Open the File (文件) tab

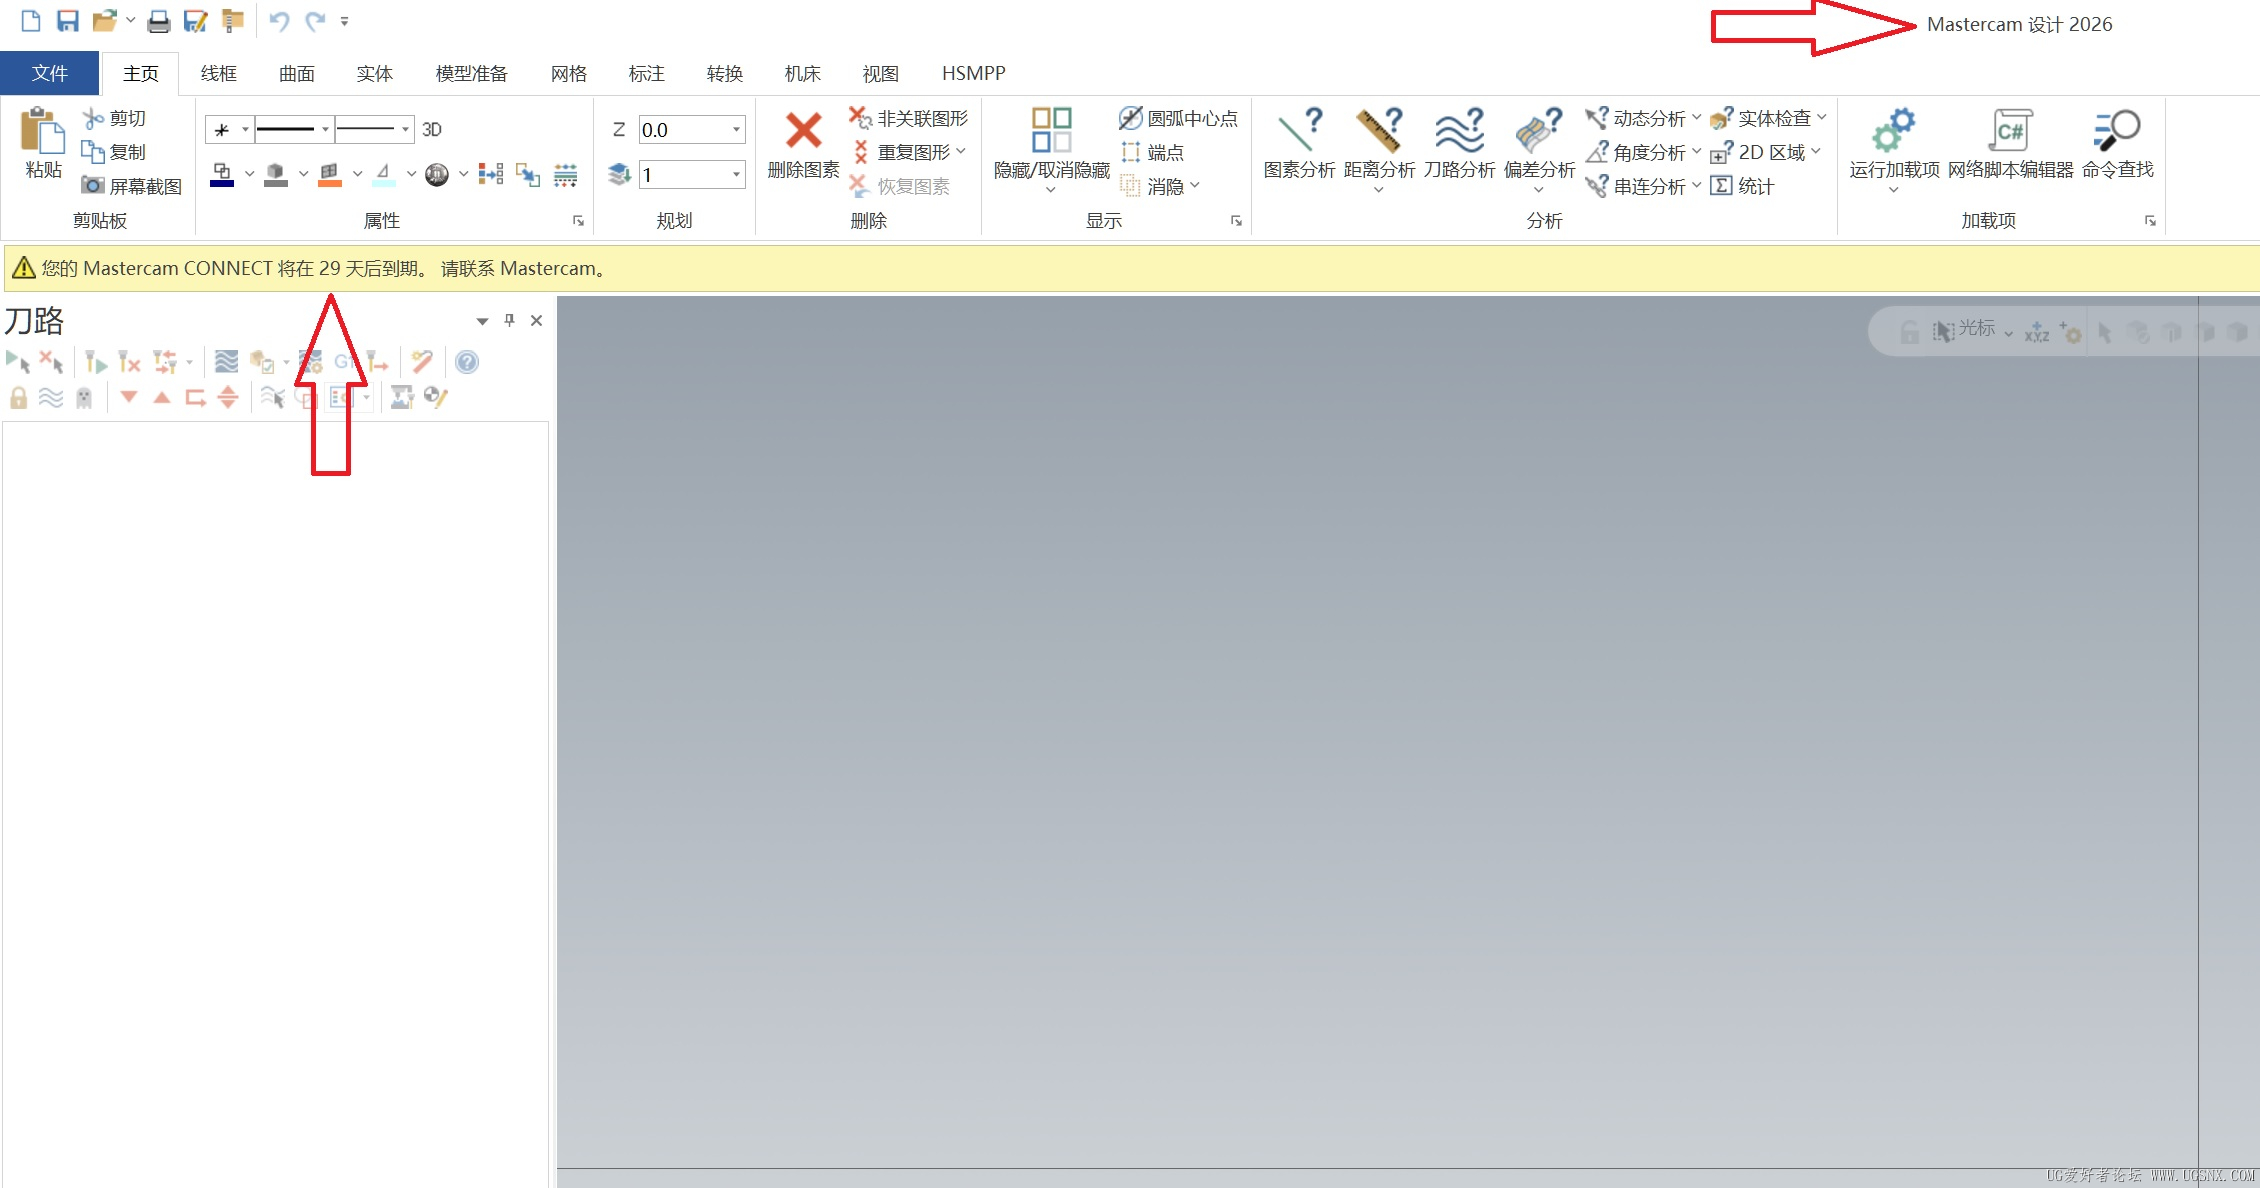click(49, 73)
